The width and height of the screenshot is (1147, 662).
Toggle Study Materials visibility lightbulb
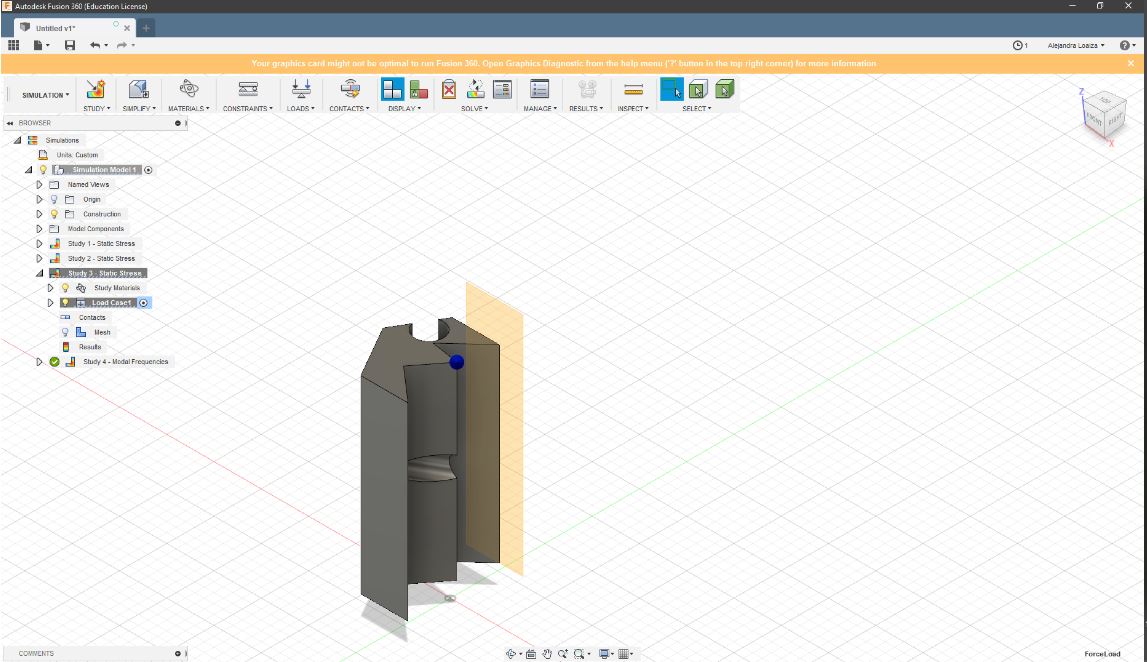[x=65, y=288]
